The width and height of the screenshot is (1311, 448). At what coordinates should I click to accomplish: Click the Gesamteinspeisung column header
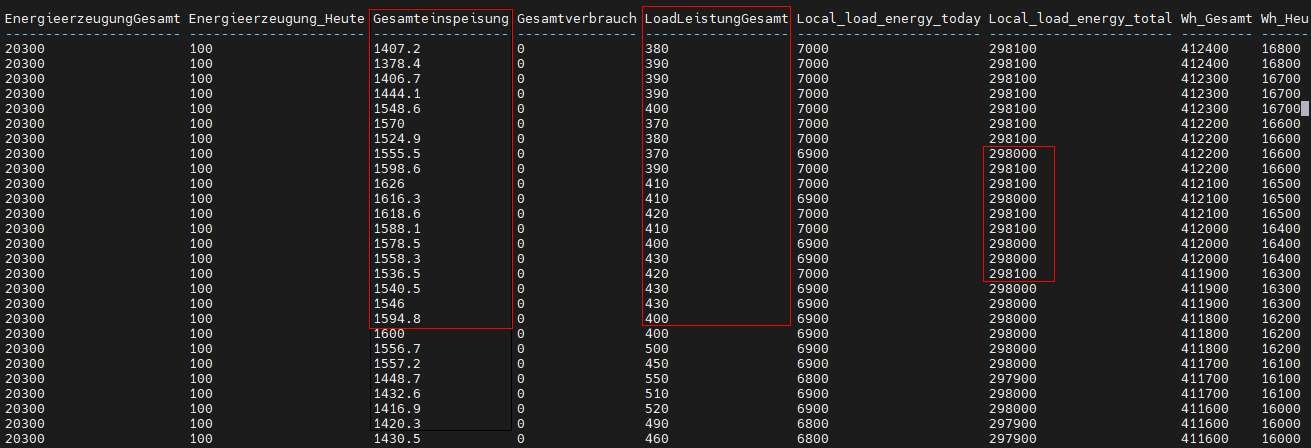(441, 19)
